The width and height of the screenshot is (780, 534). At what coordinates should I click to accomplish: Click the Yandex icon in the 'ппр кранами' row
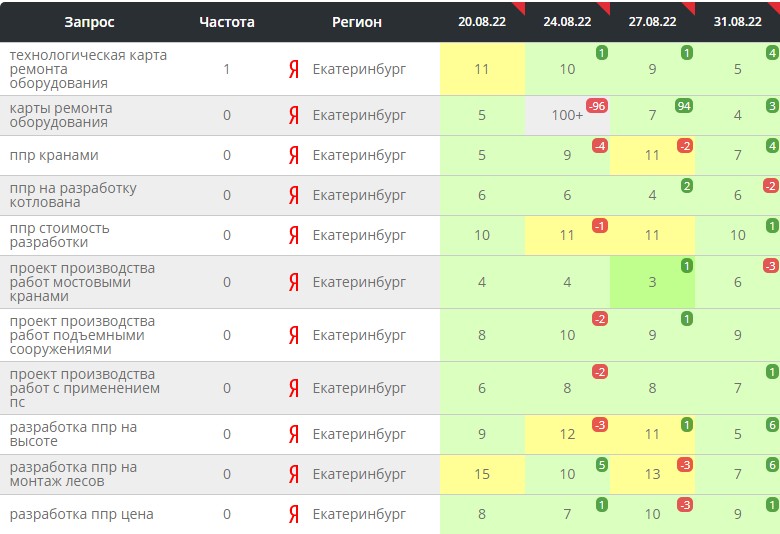pyautogui.click(x=294, y=155)
